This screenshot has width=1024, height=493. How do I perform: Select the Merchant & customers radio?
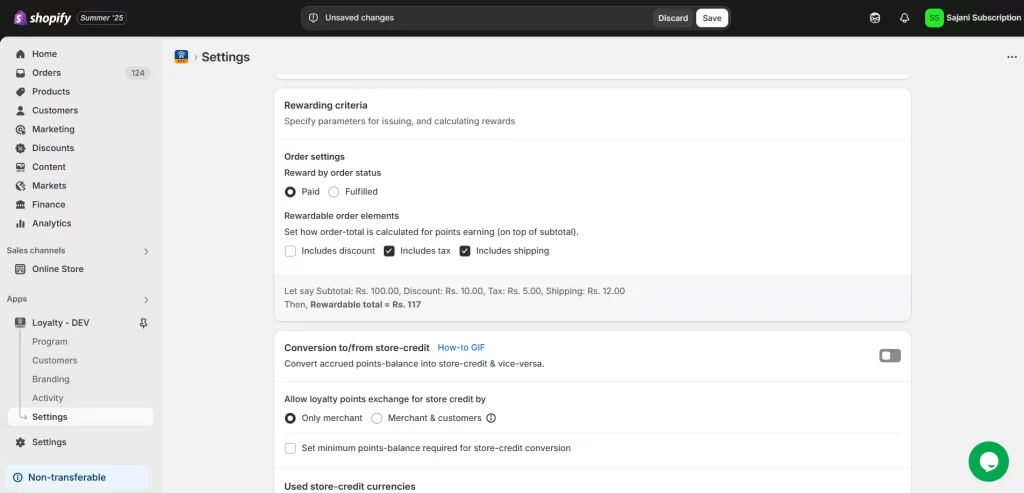376,418
